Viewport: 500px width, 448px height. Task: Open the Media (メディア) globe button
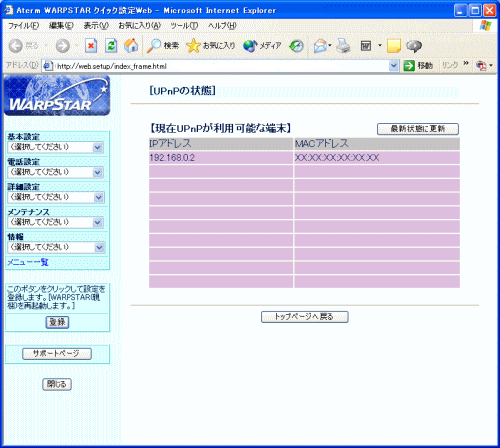tap(262, 46)
